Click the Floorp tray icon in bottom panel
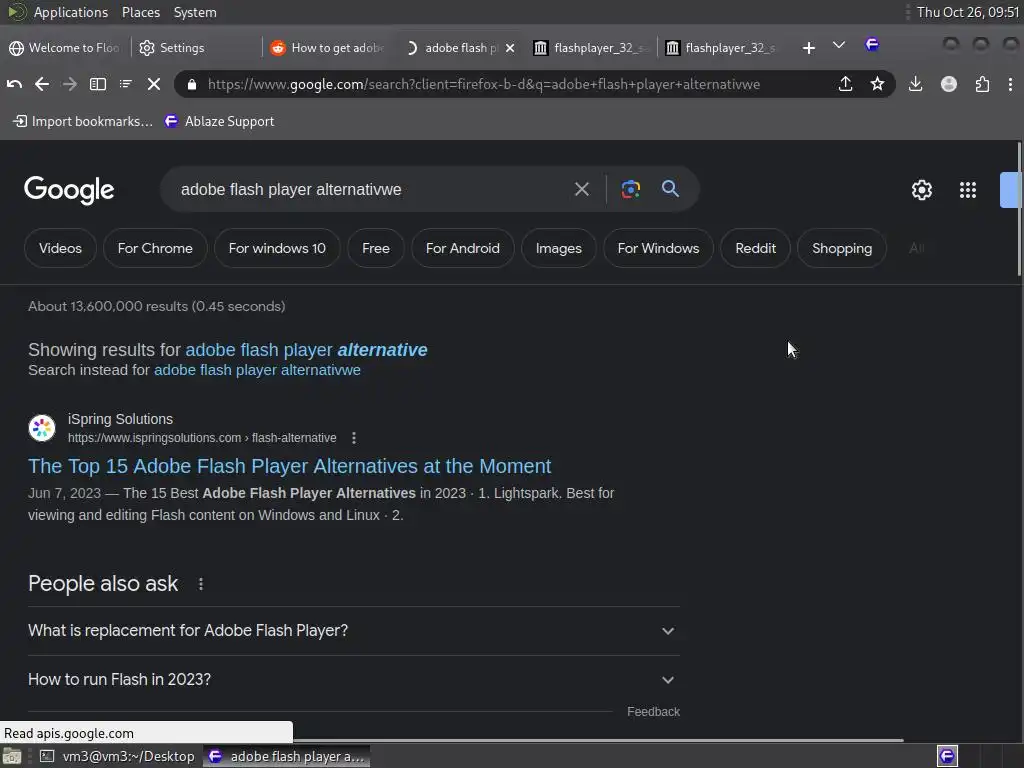 tap(948, 756)
